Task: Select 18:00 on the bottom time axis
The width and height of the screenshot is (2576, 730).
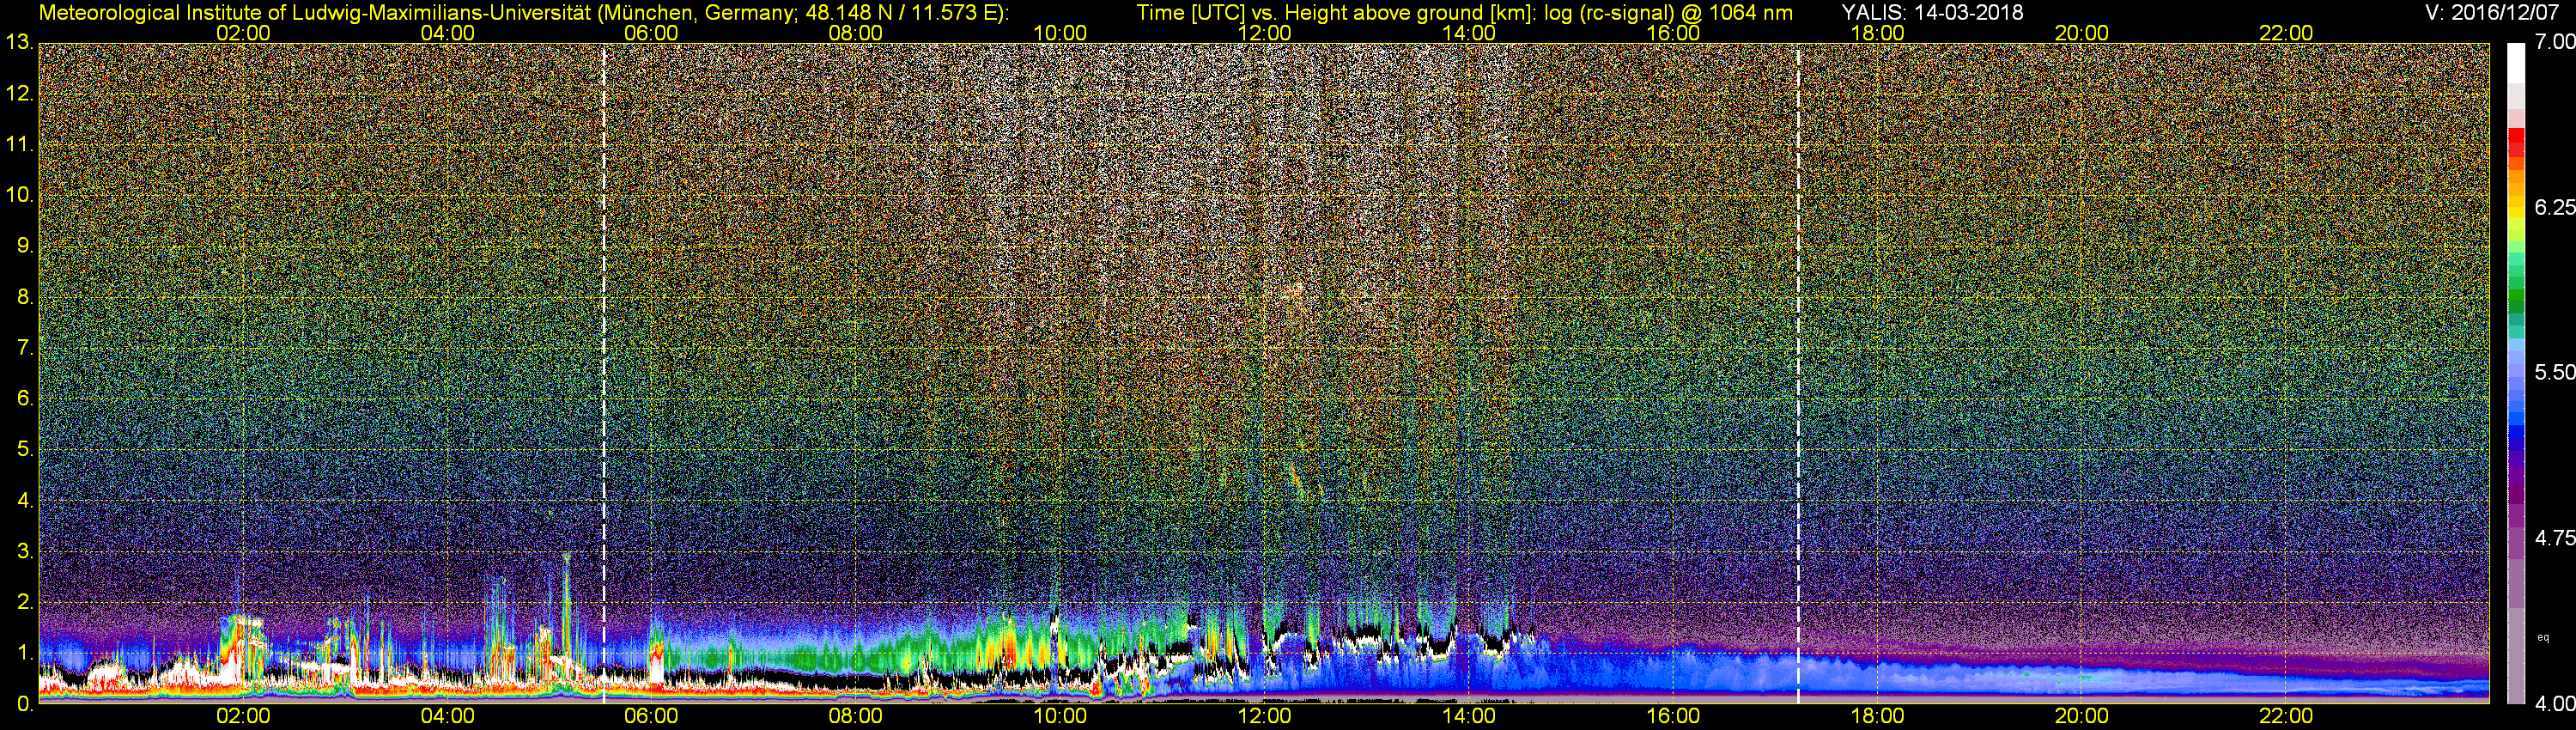Action: click(1877, 717)
